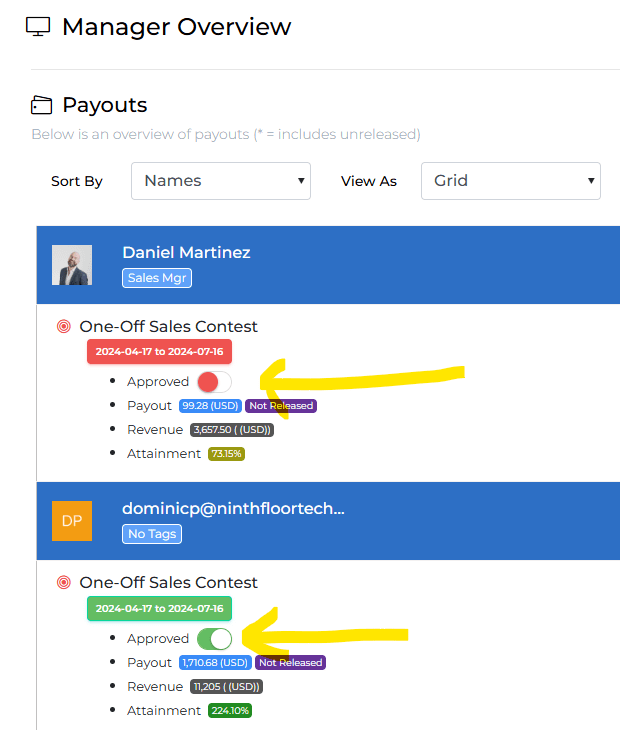The image size is (620, 730).
Task: Click the red 2024-04-17 to 2024-07-16 date badge
Action: pyautogui.click(x=160, y=352)
